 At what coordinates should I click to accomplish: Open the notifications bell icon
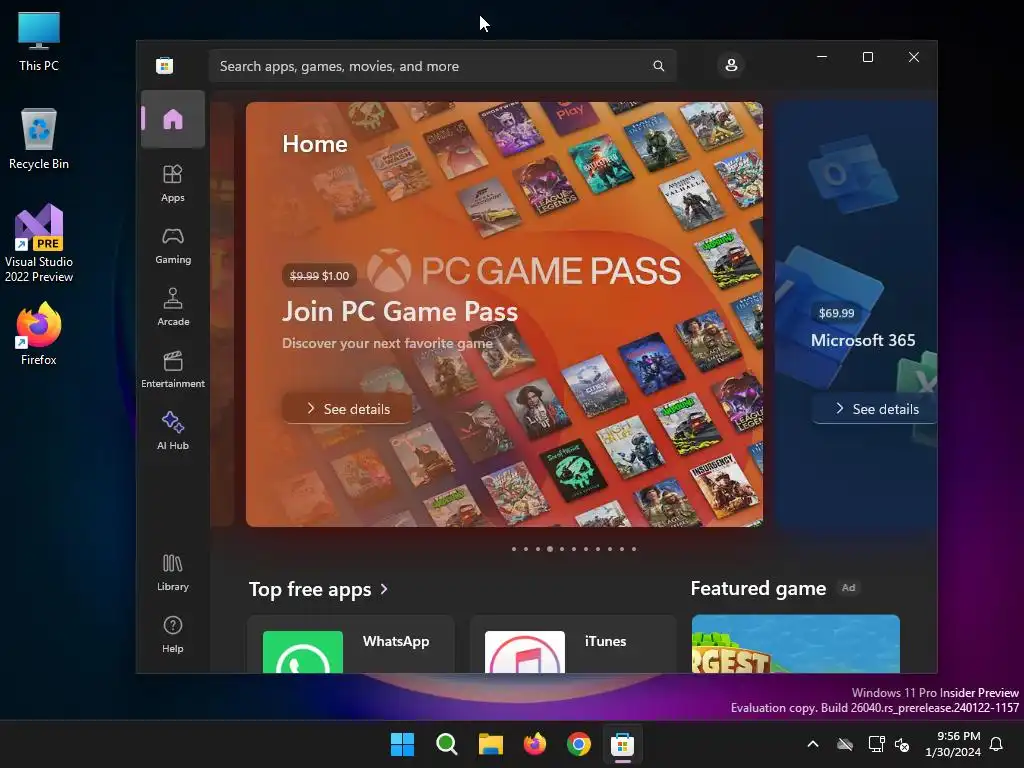click(997, 744)
